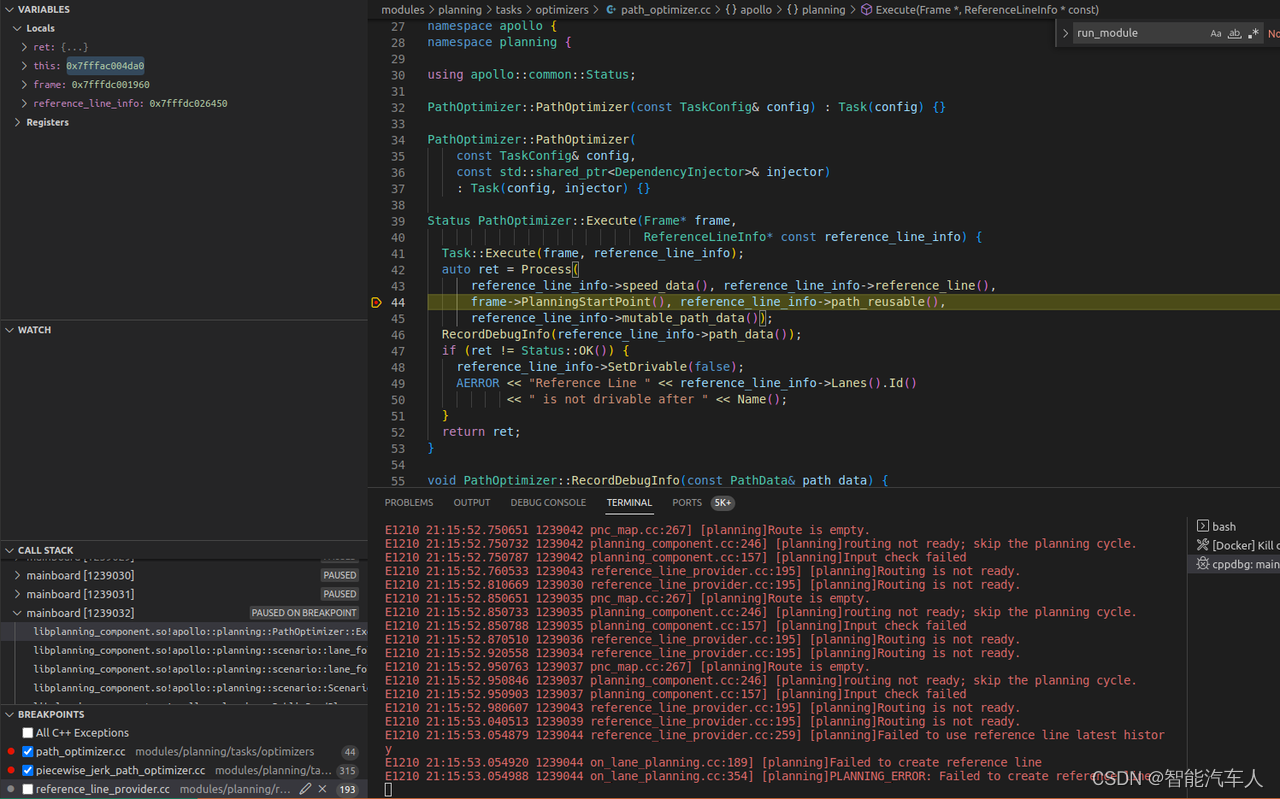The height and width of the screenshot is (799, 1280).
Task: Remove the reference_line_provider.cc breakpoint with X icon
Action: pyautogui.click(x=322, y=788)
